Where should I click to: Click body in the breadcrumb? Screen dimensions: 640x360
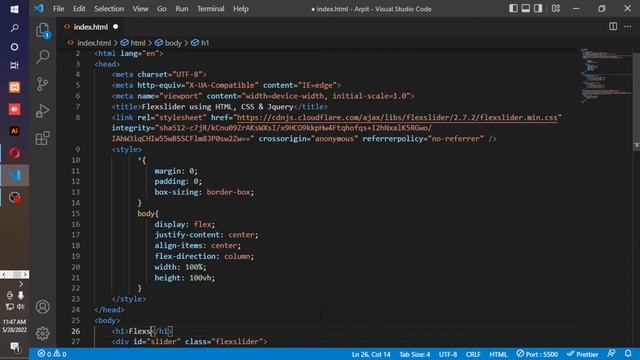point(173,42)
